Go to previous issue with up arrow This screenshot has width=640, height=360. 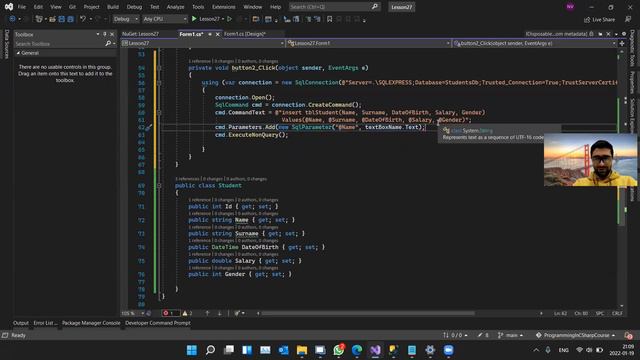point(207,313)
